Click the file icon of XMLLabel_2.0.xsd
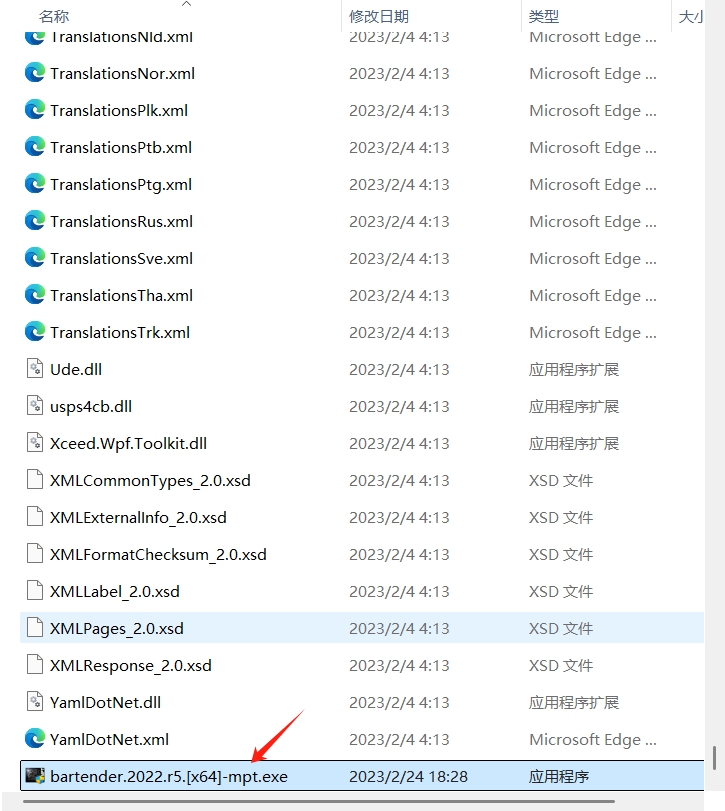 (x=35, y=591)
